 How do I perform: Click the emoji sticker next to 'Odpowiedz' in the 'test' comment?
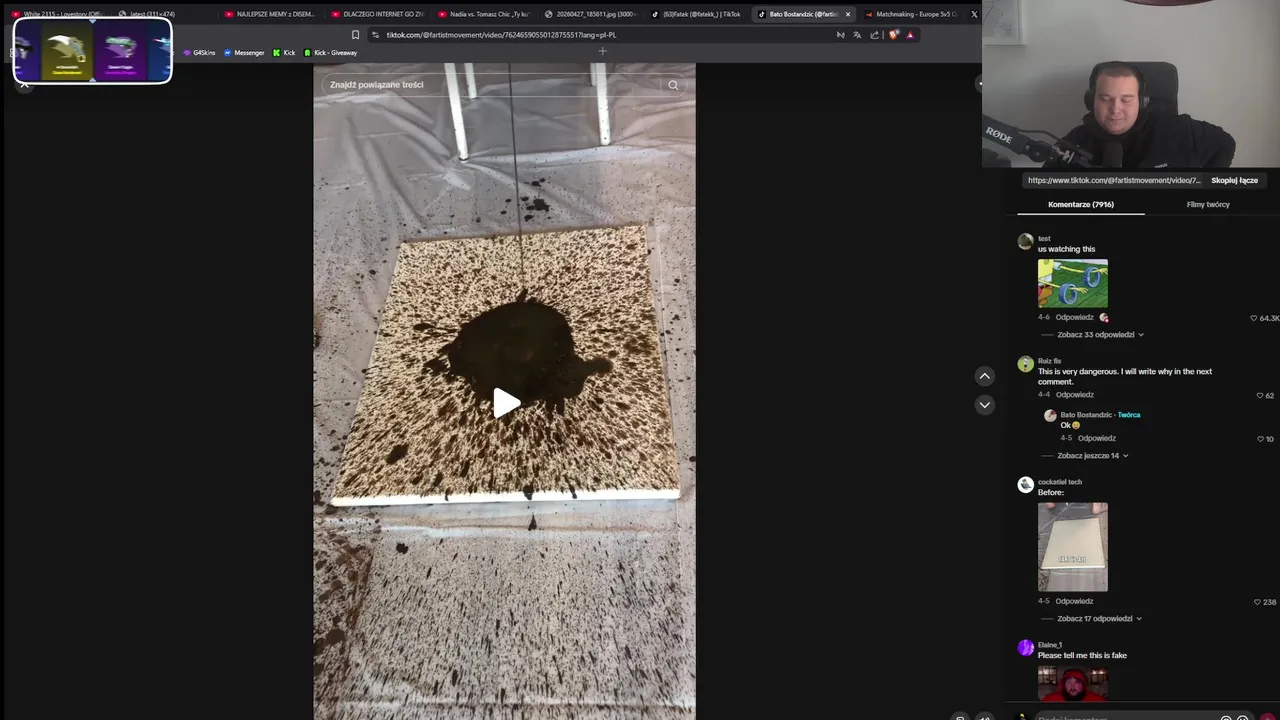point(1104,317)
